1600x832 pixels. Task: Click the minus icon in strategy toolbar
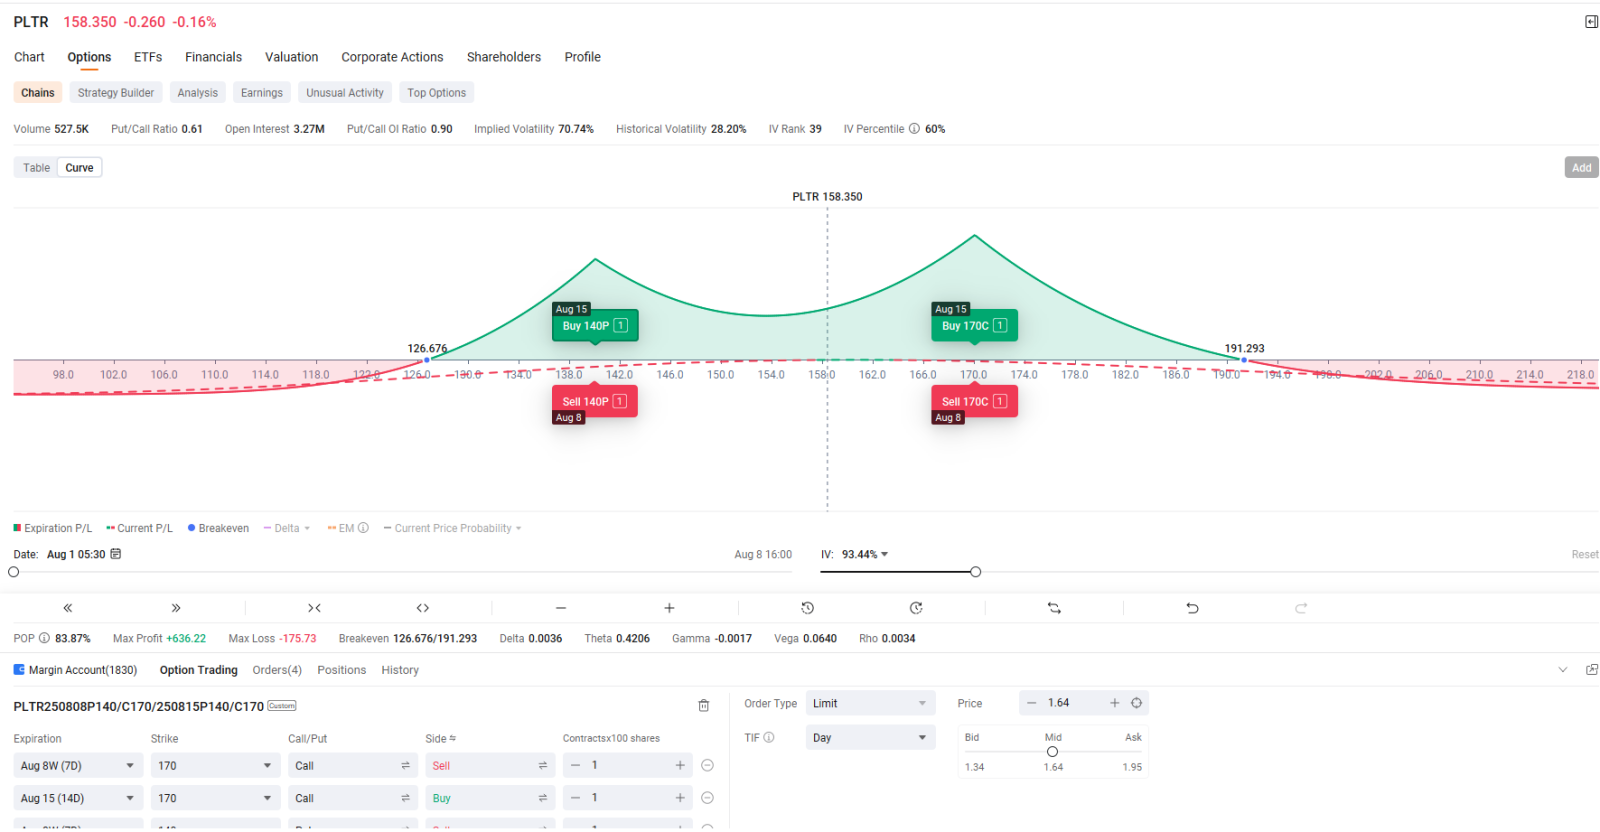[561, 608]
